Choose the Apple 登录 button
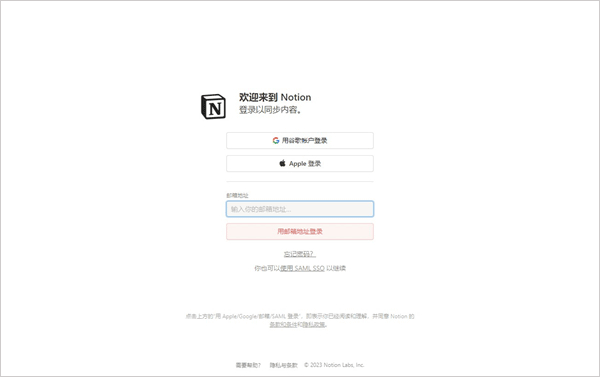The height and width of the screenshot is (377, 600). 300,163
